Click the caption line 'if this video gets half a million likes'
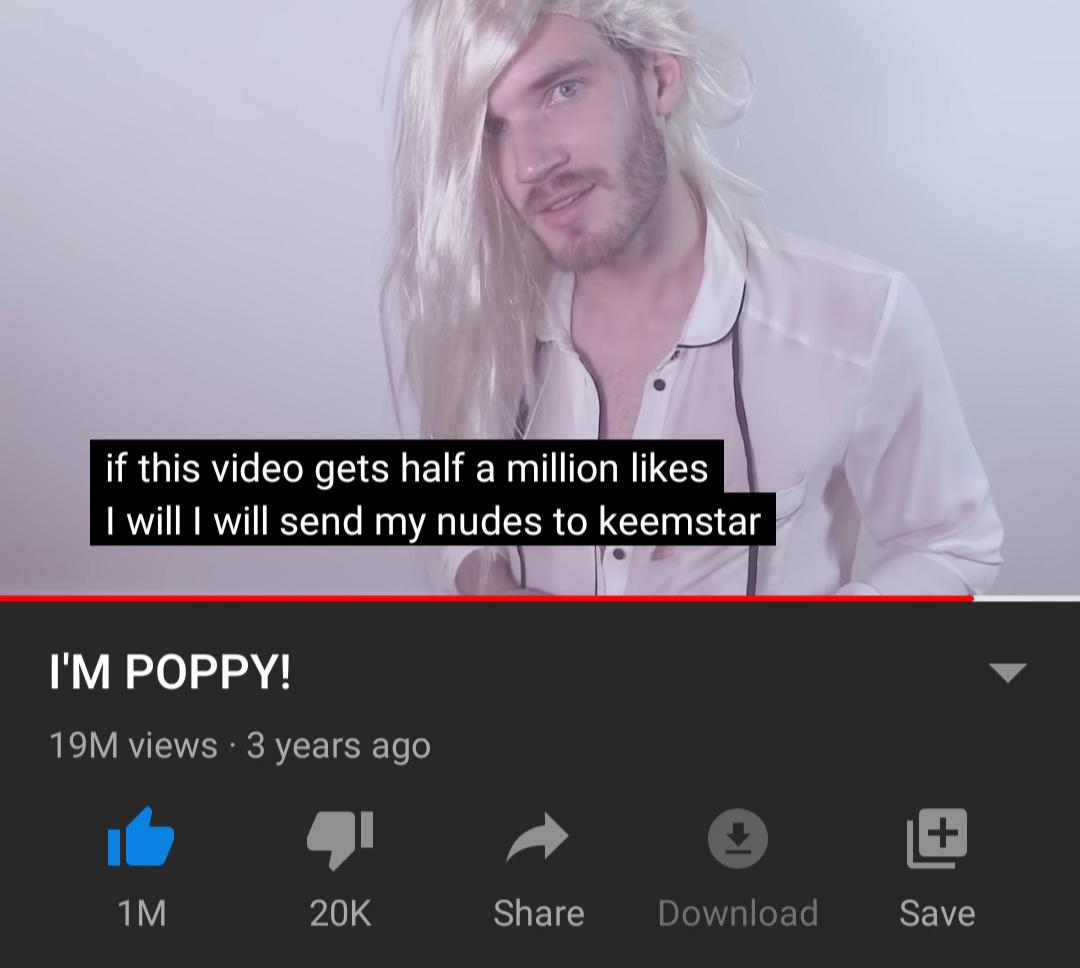The image size is (1080, 968). [406, 468]
